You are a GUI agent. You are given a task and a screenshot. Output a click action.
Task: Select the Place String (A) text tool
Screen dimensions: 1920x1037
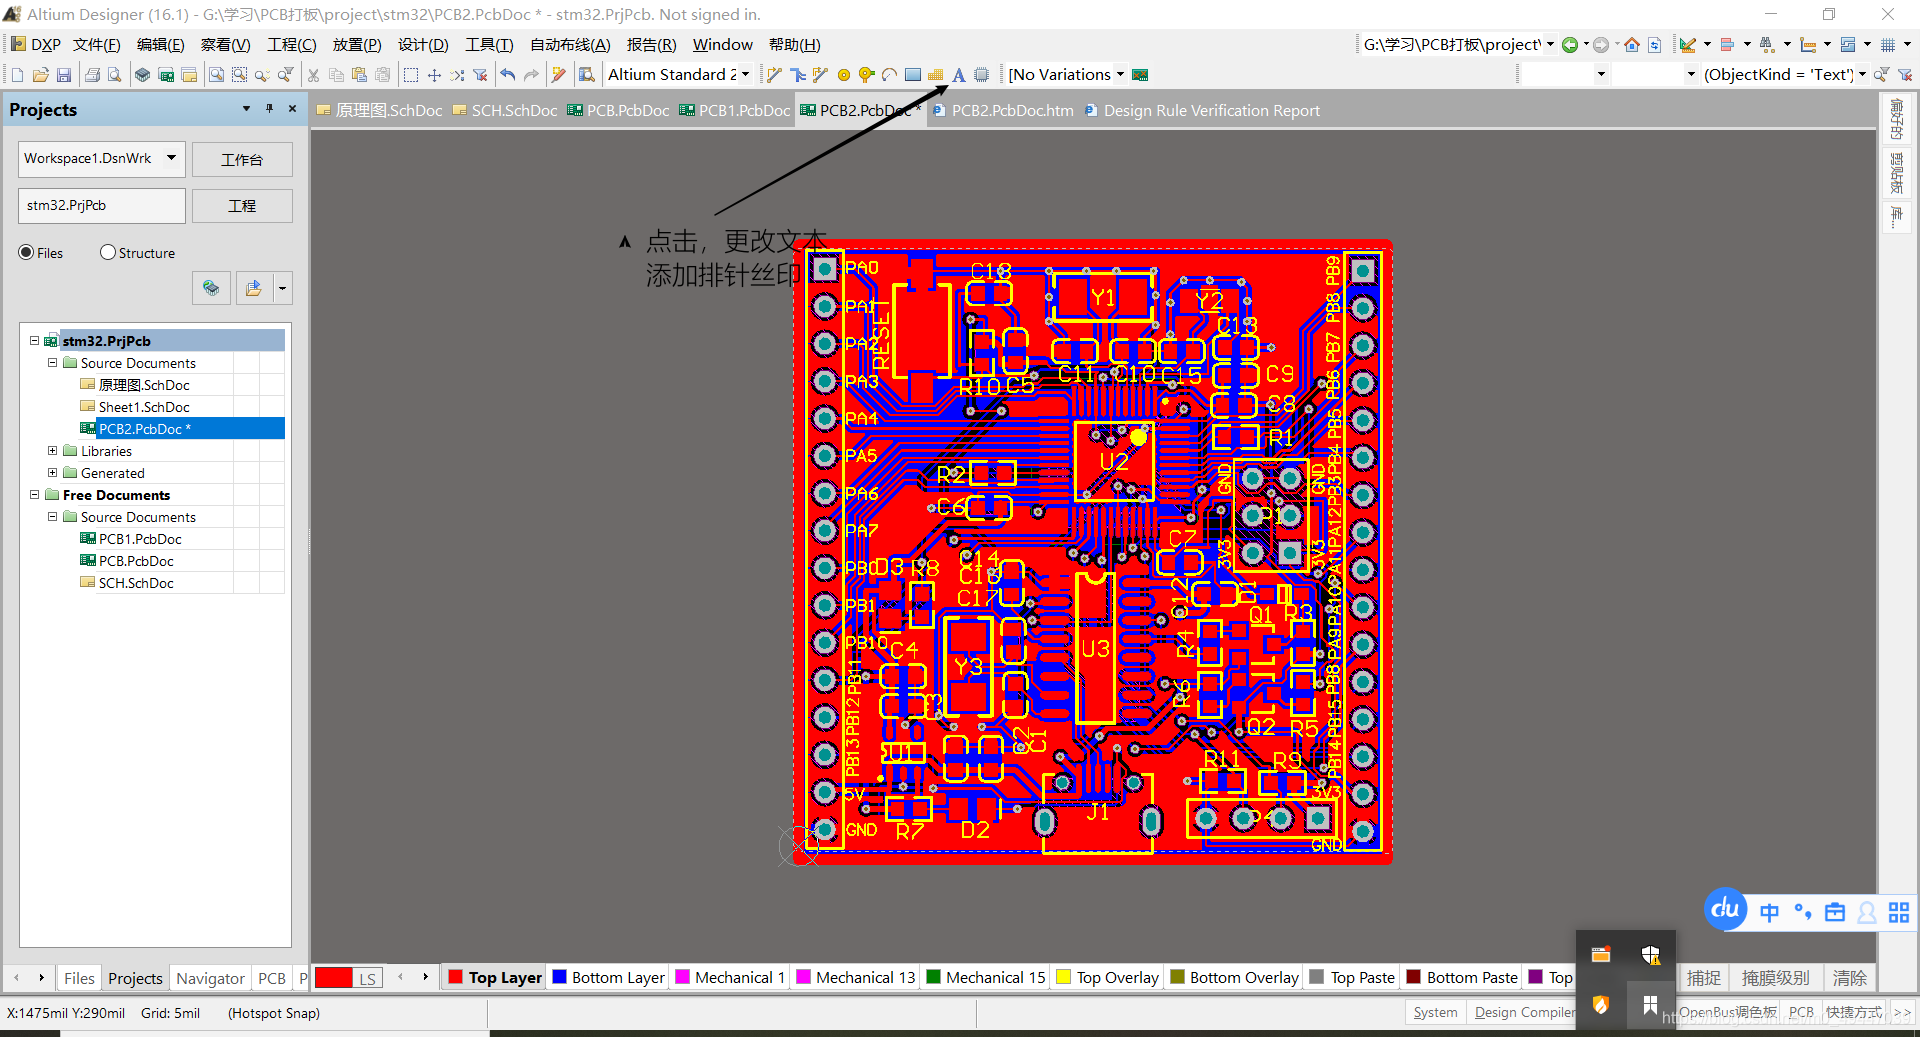coord(958,75)
